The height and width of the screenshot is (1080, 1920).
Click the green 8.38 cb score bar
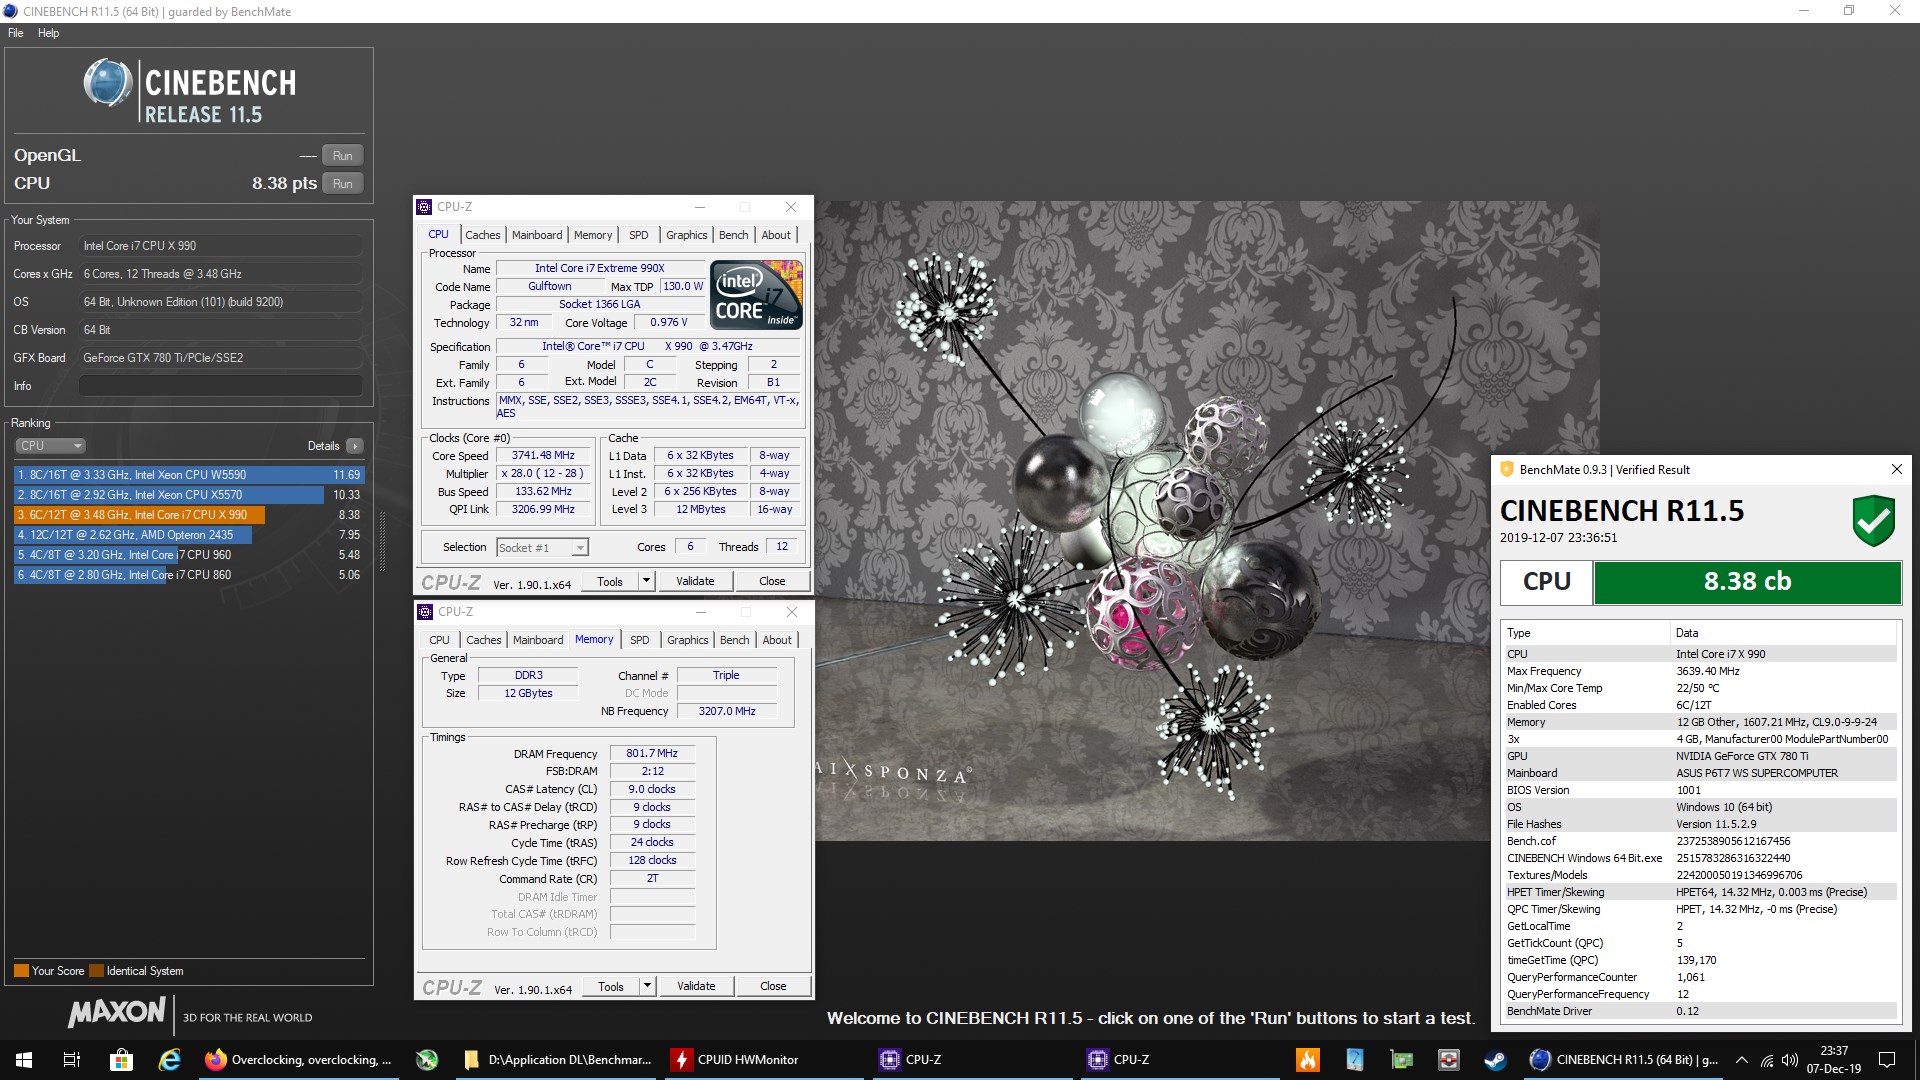[1747, 582]
